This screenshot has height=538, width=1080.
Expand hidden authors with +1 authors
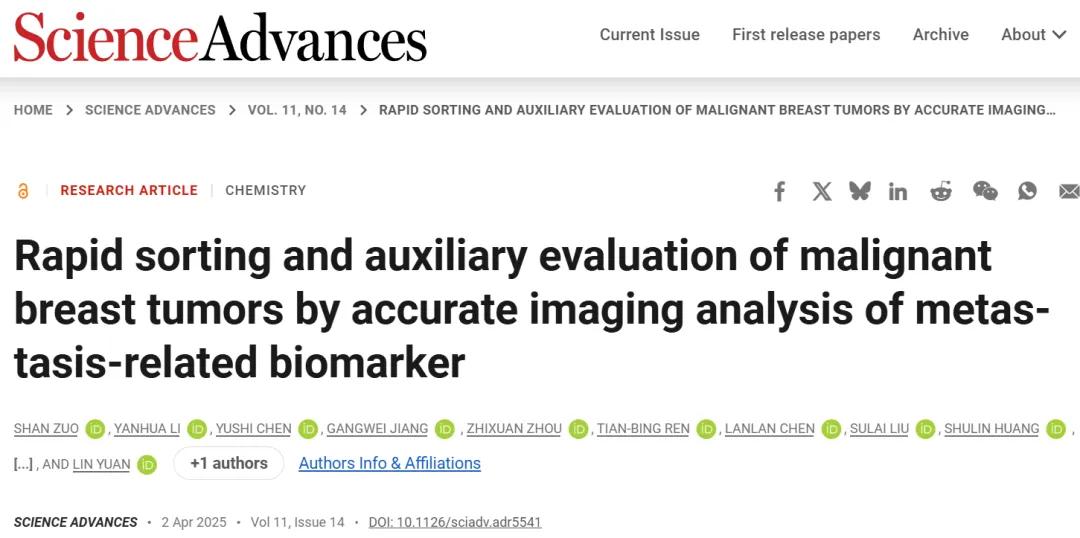click(229, 464)
